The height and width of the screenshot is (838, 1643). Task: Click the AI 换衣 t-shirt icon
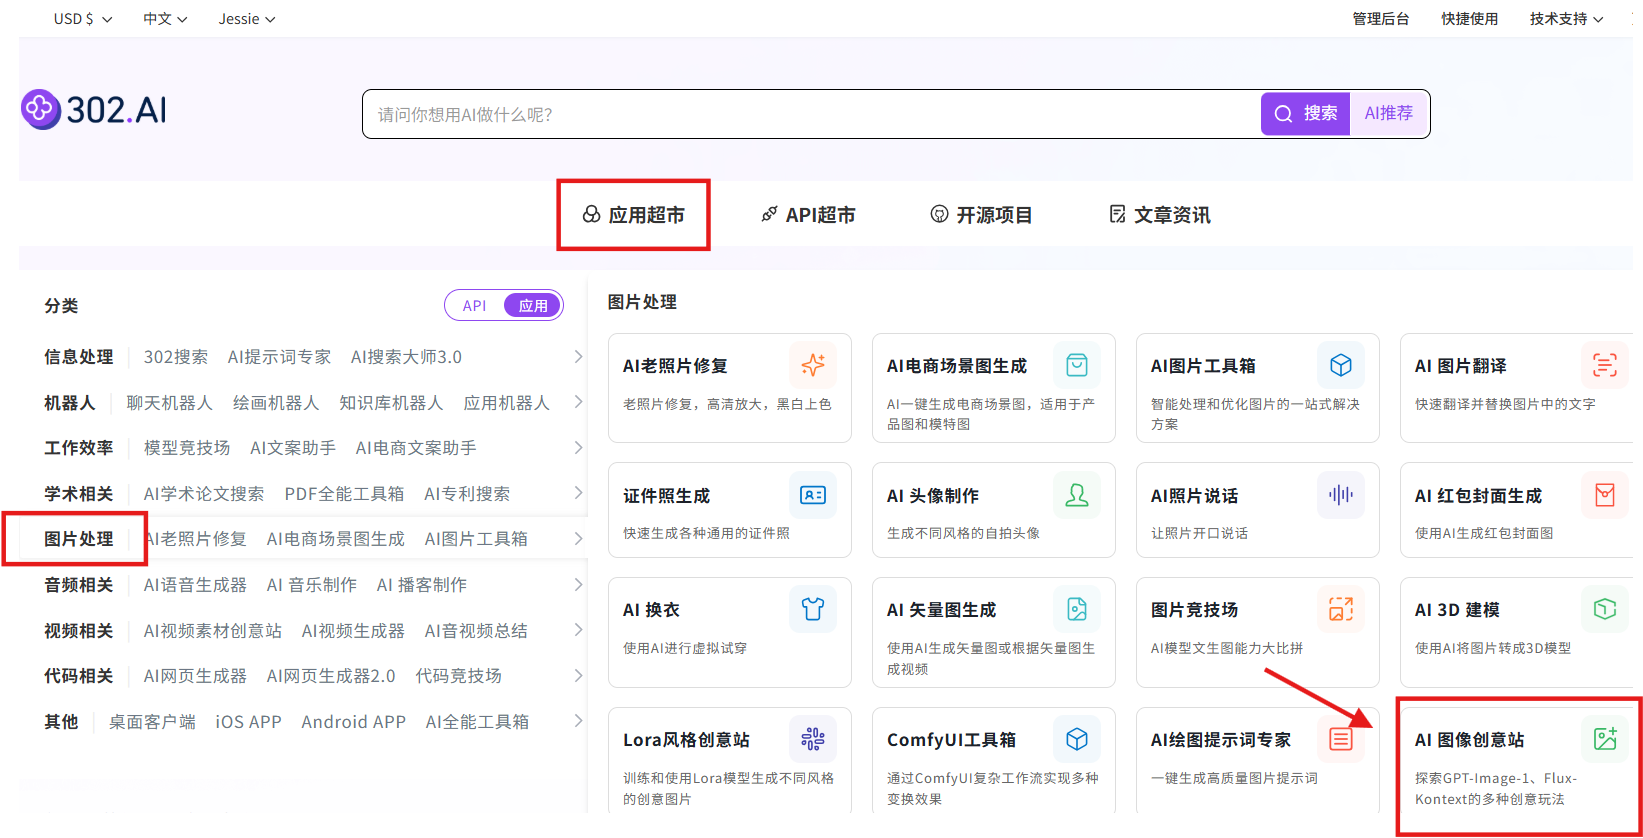[x=813, y=609]
